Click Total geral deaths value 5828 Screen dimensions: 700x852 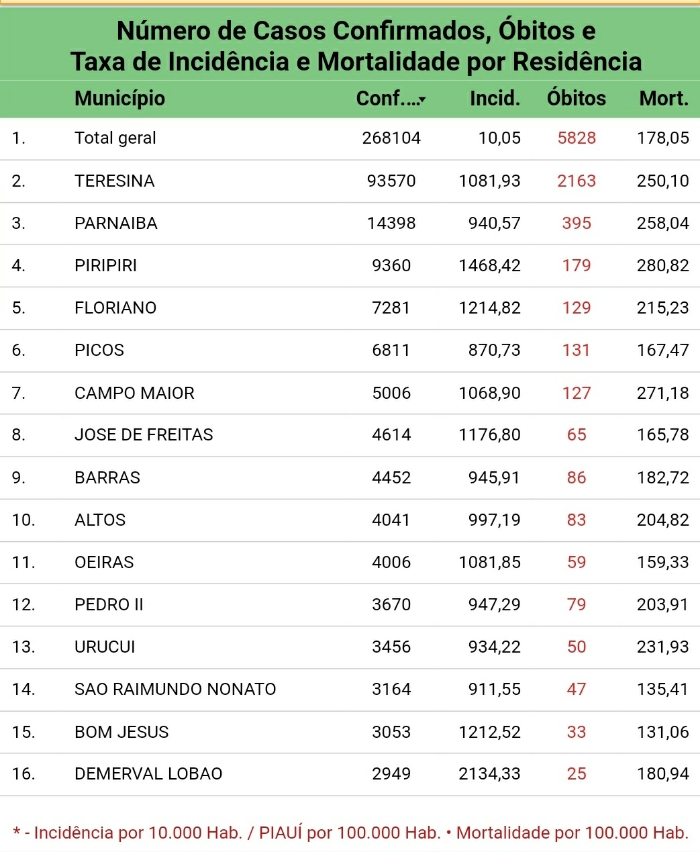(x=577, y=138)
